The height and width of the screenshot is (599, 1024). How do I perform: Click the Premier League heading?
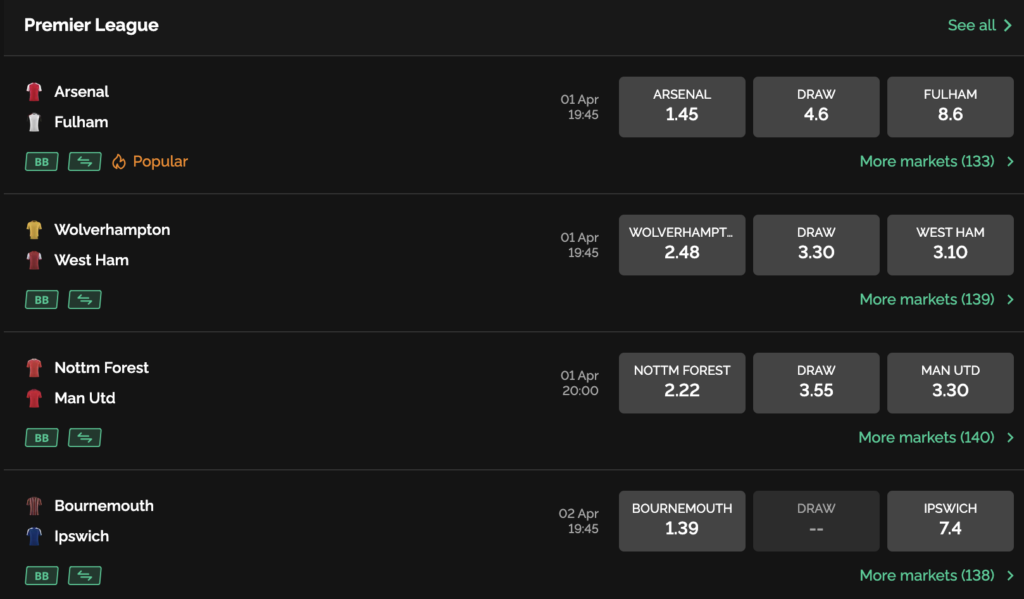pyautogui.click(x=91, y=25)
